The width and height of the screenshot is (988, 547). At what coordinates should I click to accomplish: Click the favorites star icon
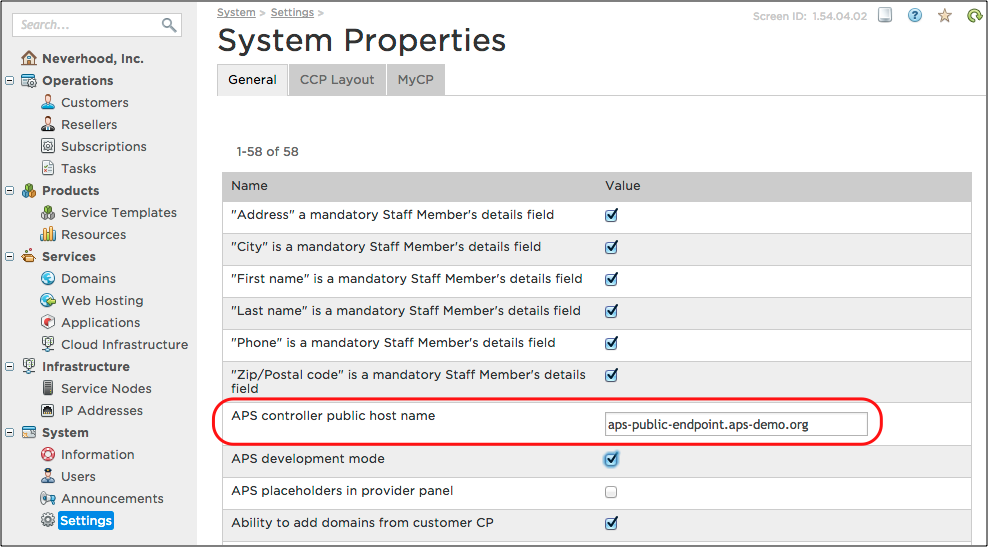coord(945,16)
